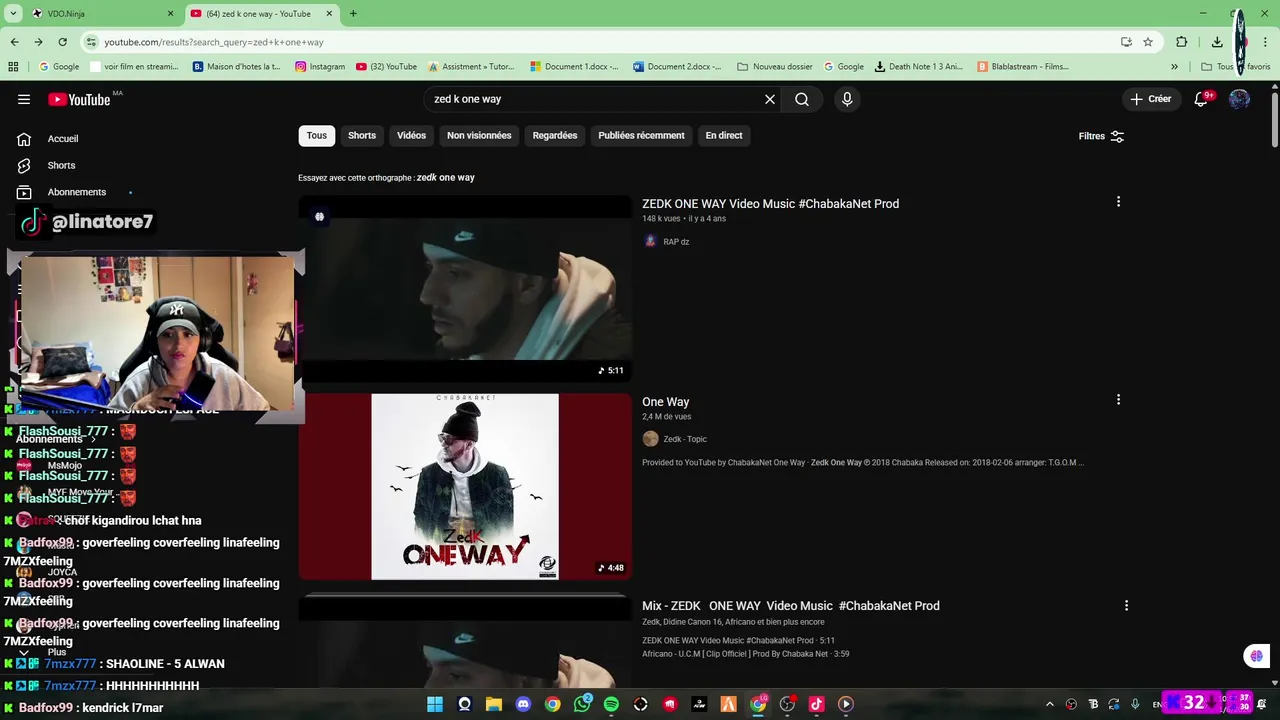The image size is (1280, 720).
Task: Select the Publiées récemment filter chip
Action: pos(641,135)
